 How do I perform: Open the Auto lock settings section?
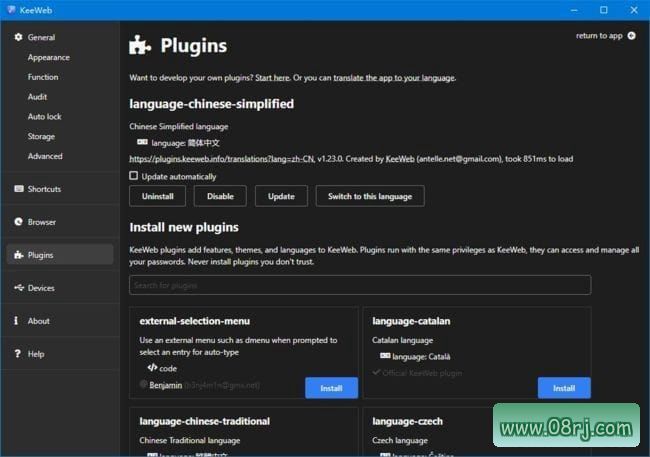[x=44, y=117]
